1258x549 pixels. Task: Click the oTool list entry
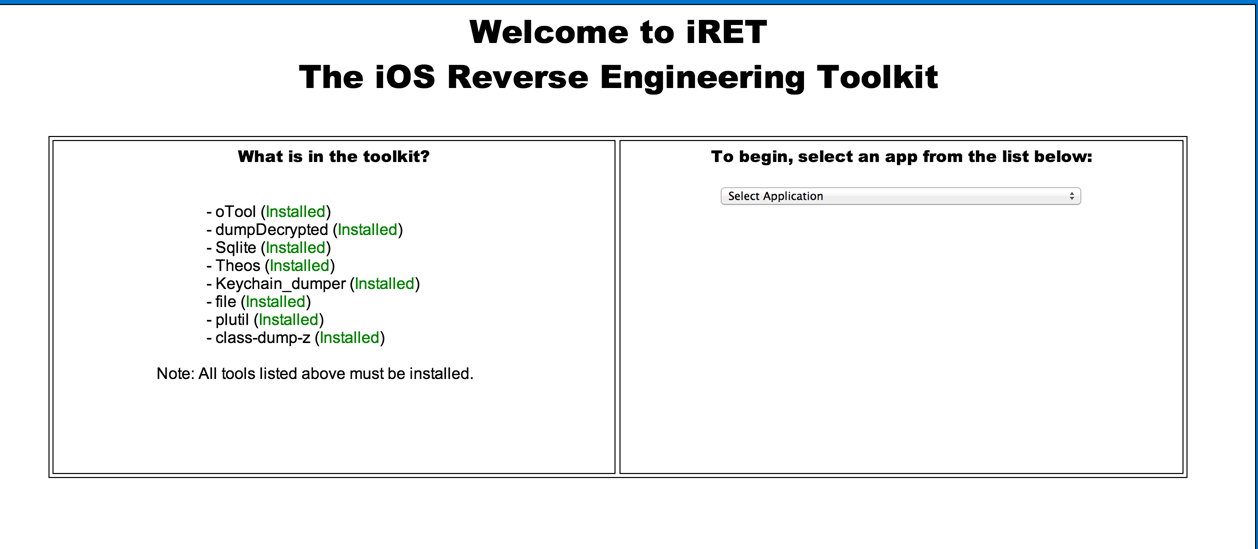(236, 212)
